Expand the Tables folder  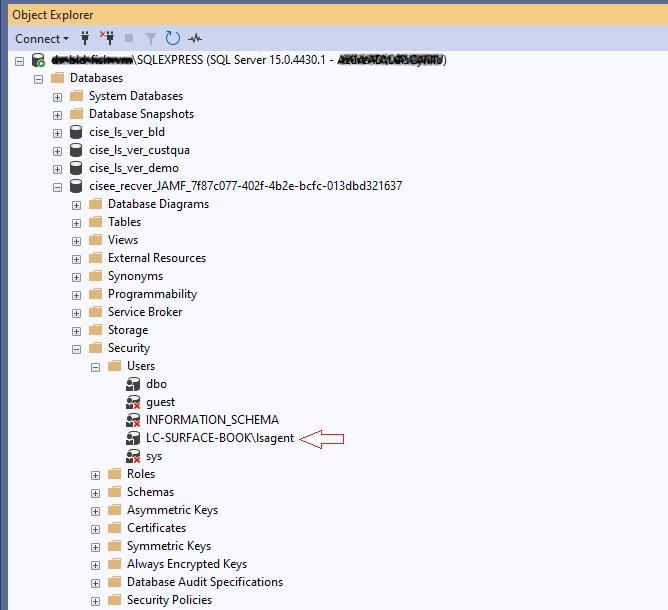click(x=76, y=223)
